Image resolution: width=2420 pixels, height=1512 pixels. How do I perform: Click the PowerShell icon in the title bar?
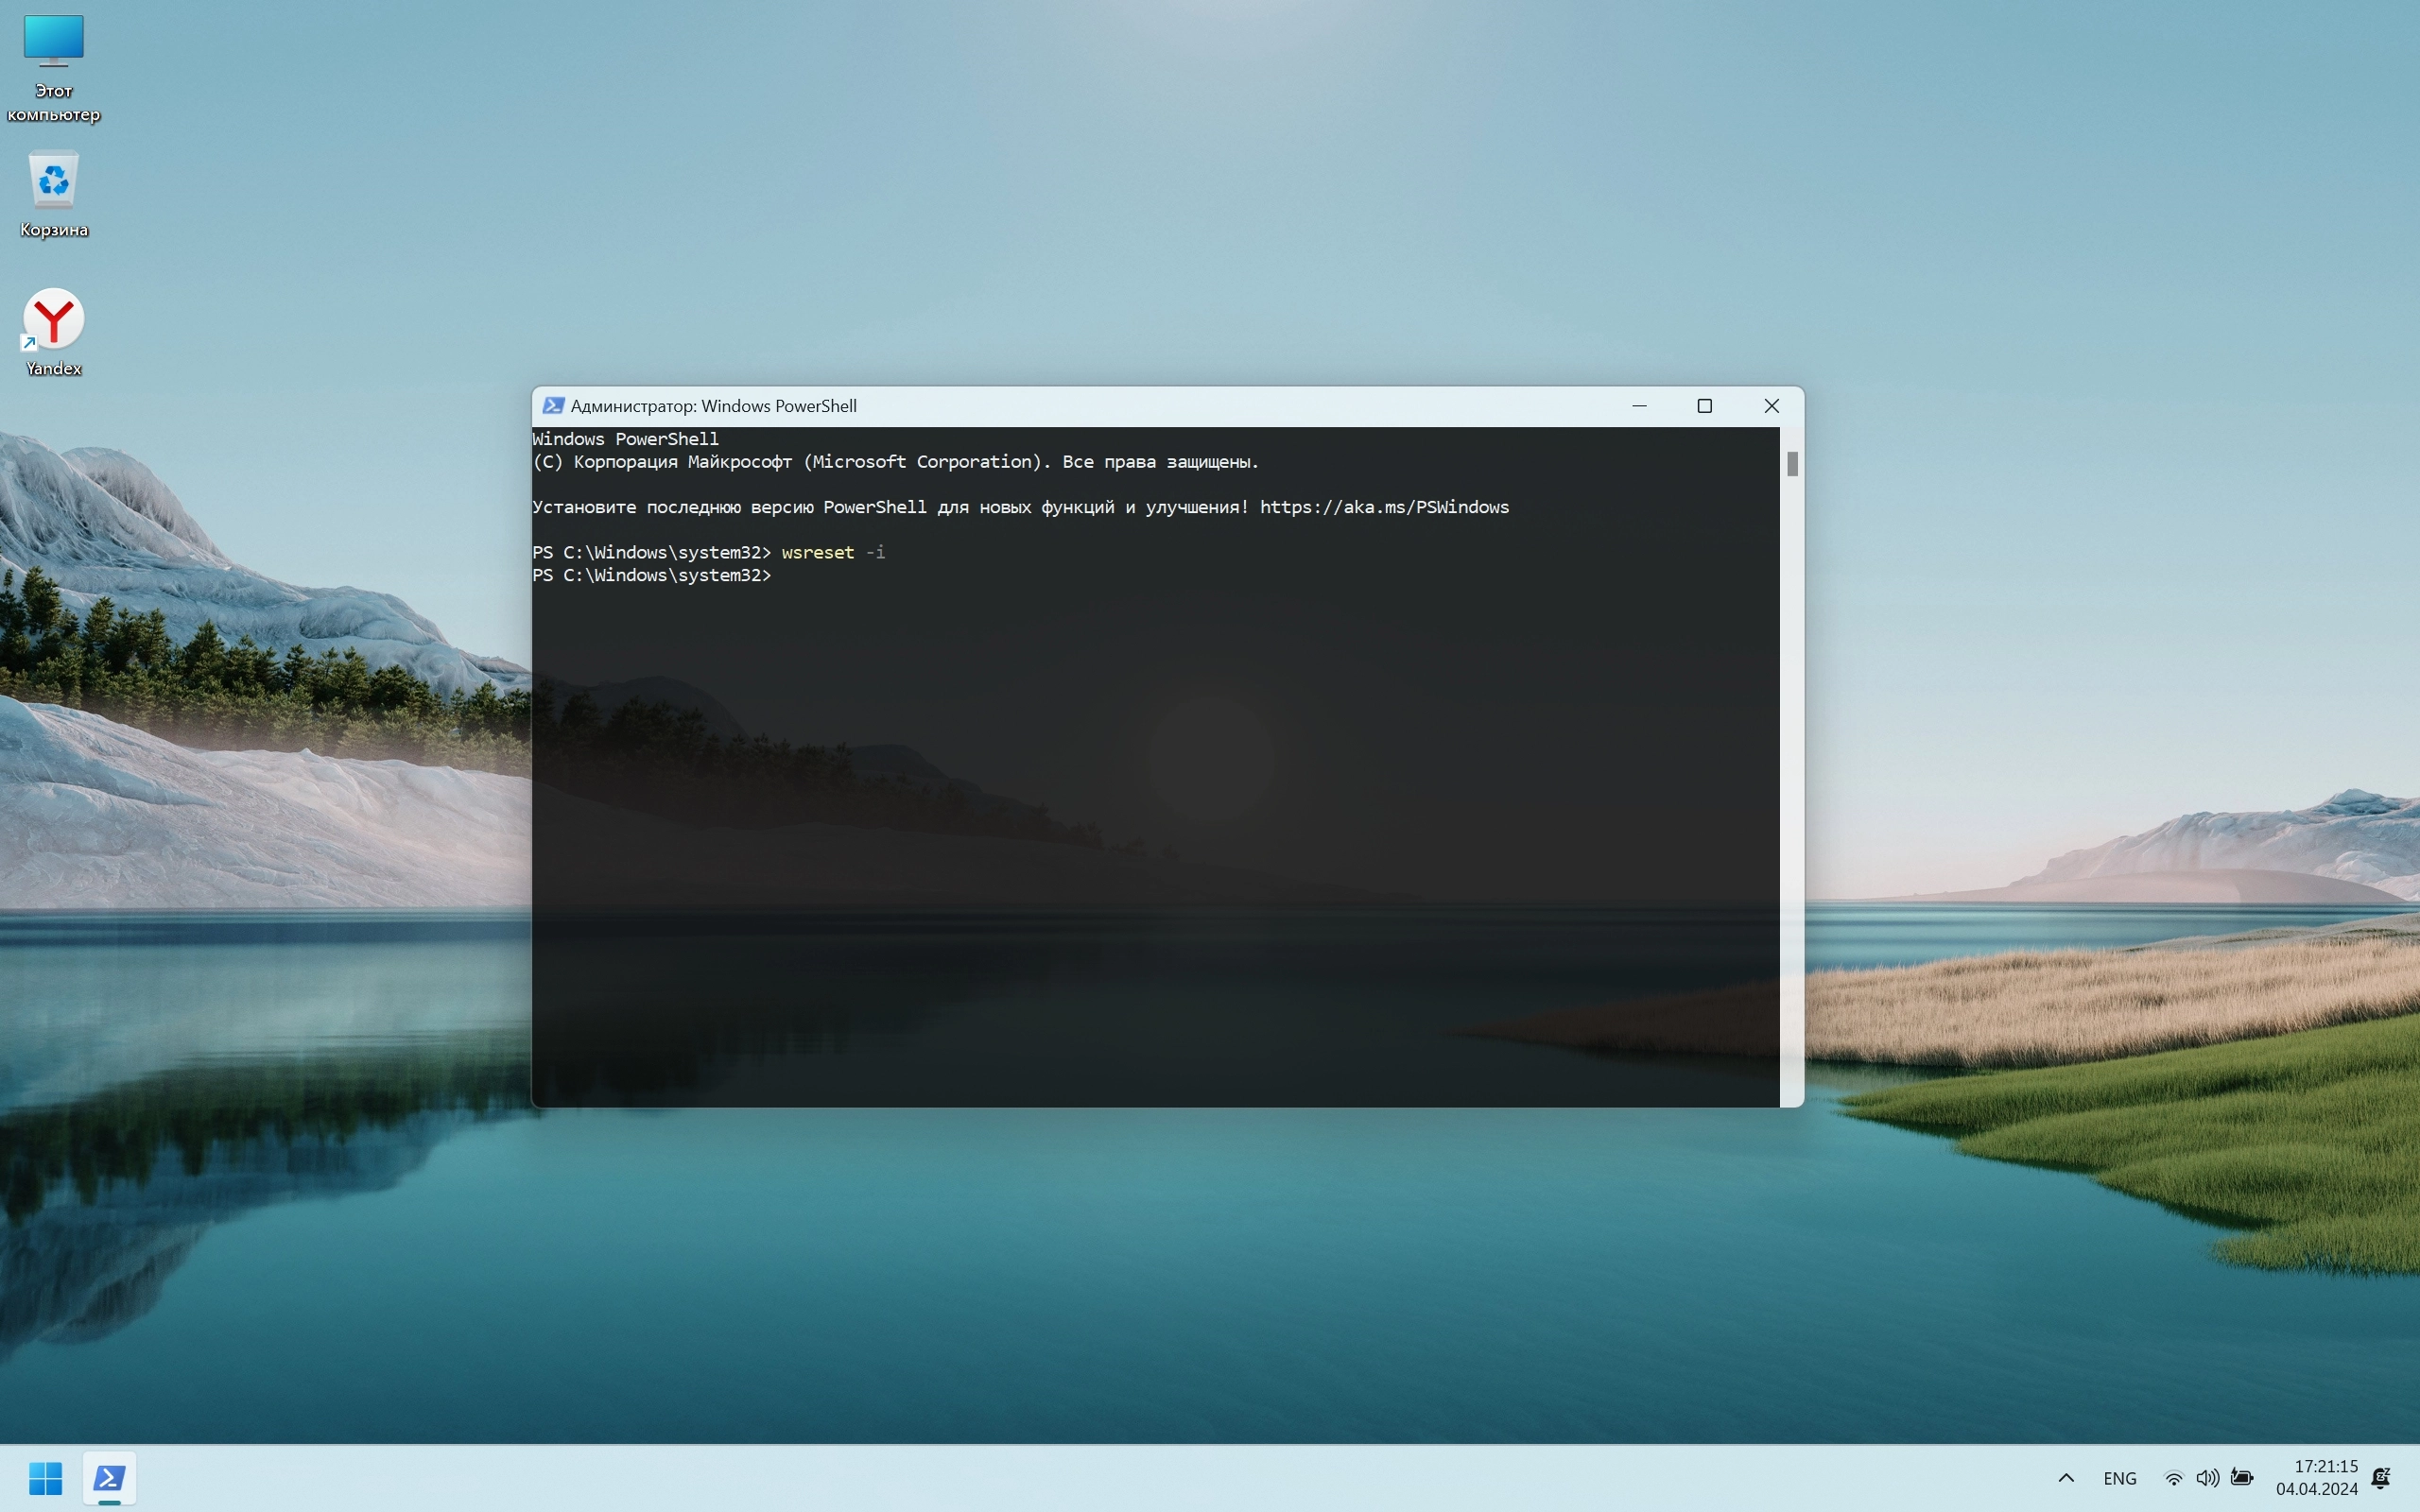552,406
